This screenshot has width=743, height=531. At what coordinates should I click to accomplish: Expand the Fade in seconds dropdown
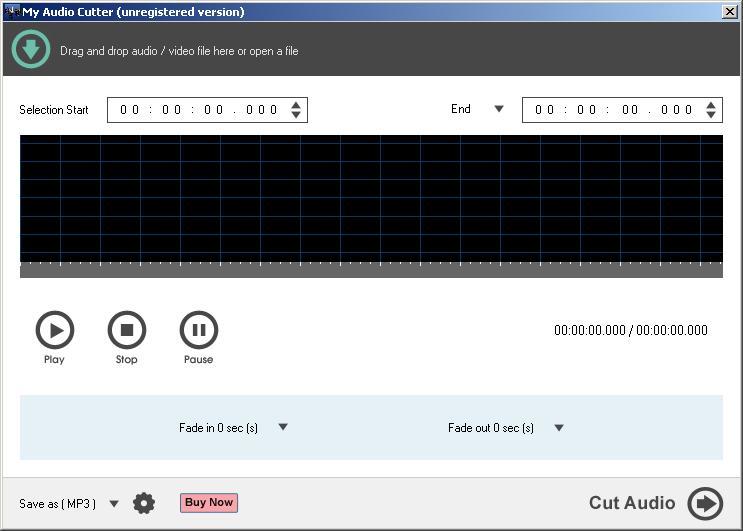pos(283,427)
